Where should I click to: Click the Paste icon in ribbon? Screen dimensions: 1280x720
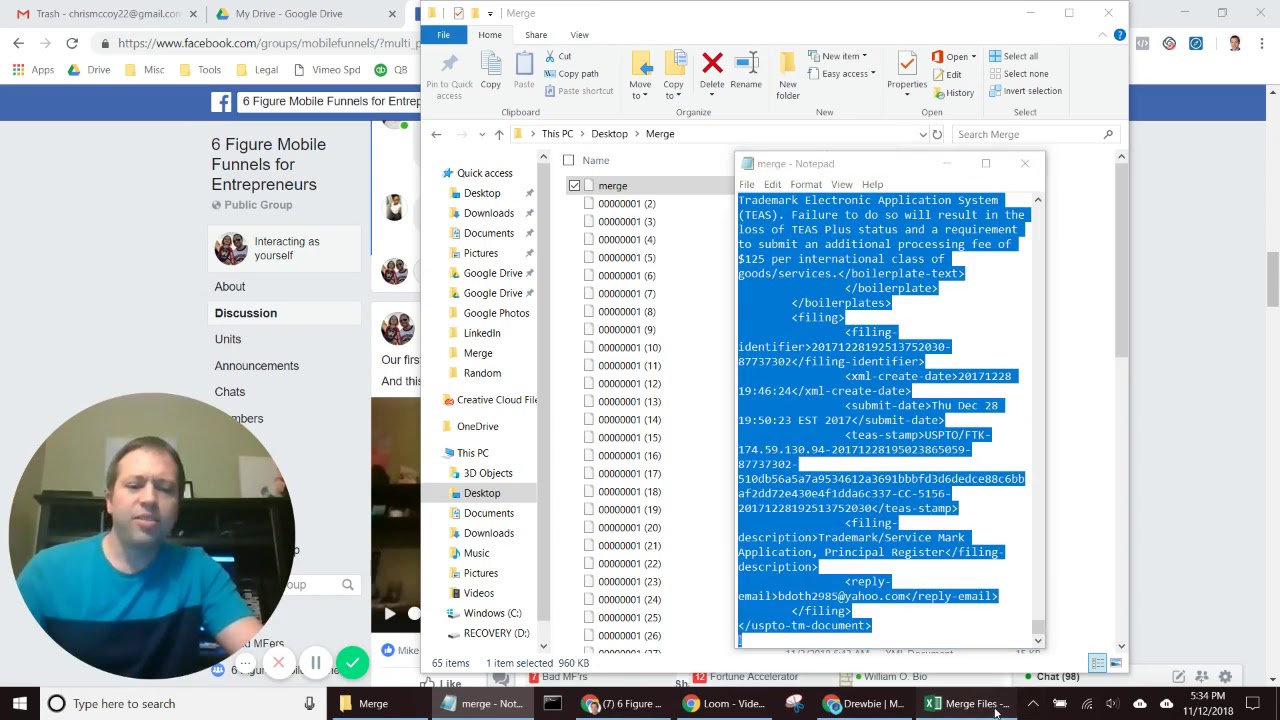pyautogui.click(x=524, y=71)
